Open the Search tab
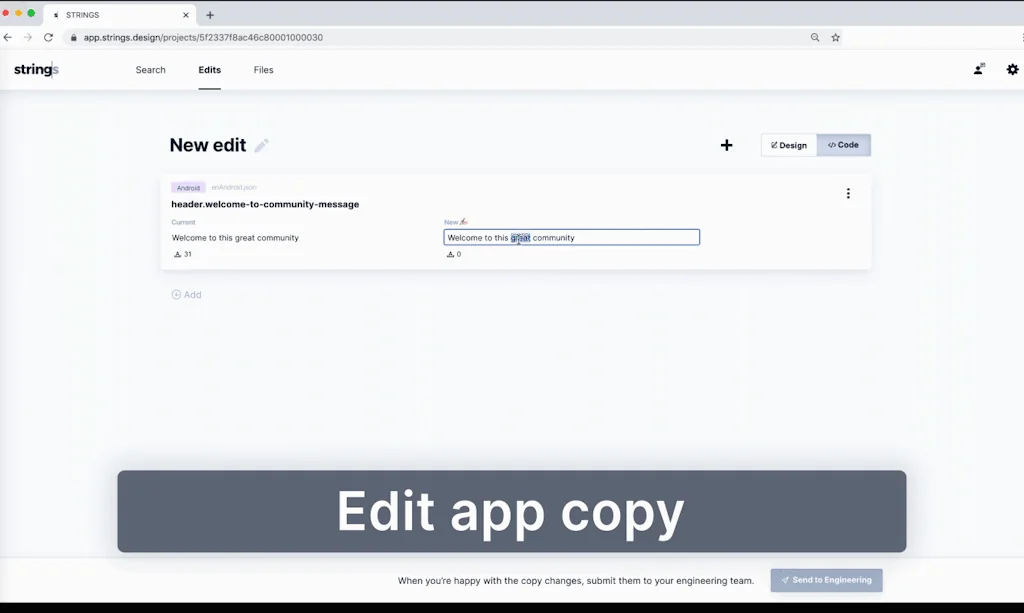Screen dimensions: 1024x613 [x=151, y=70]
